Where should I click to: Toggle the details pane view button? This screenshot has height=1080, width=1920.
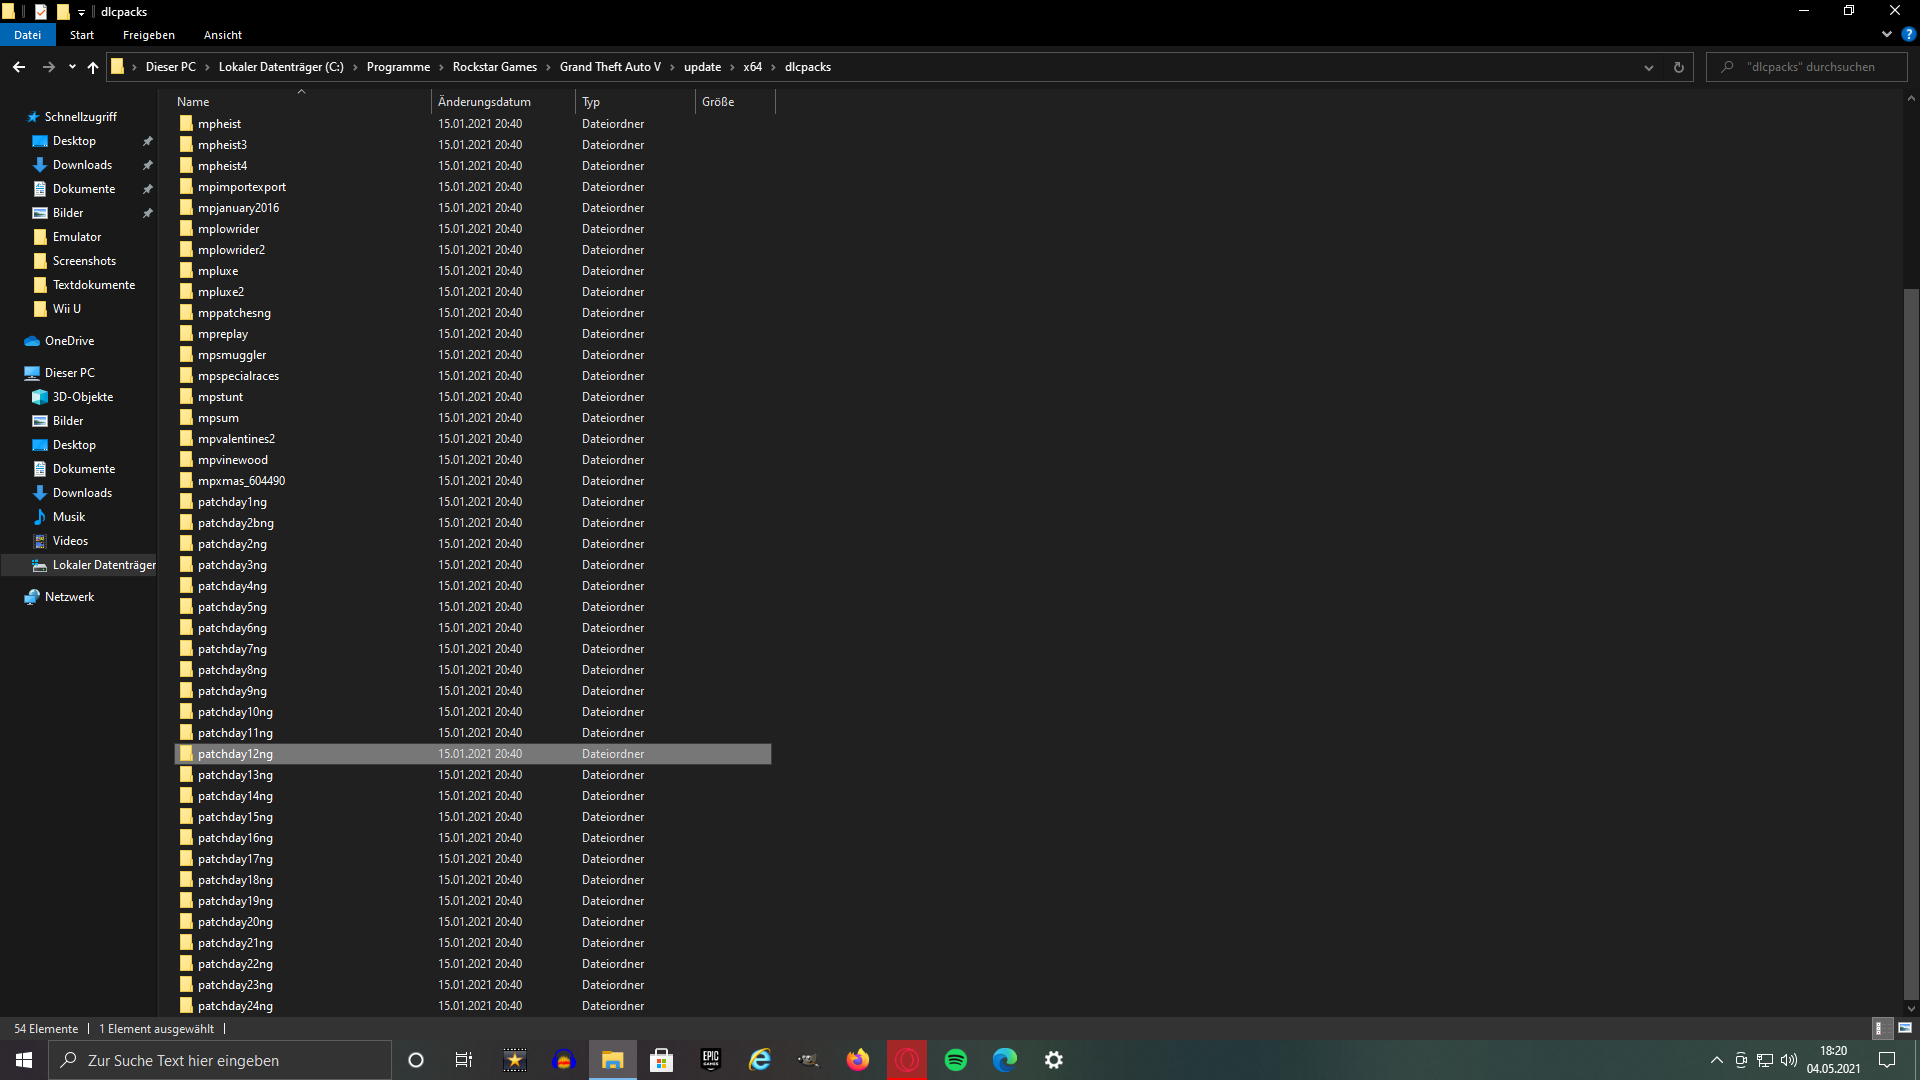(x=1883, y=1027)
